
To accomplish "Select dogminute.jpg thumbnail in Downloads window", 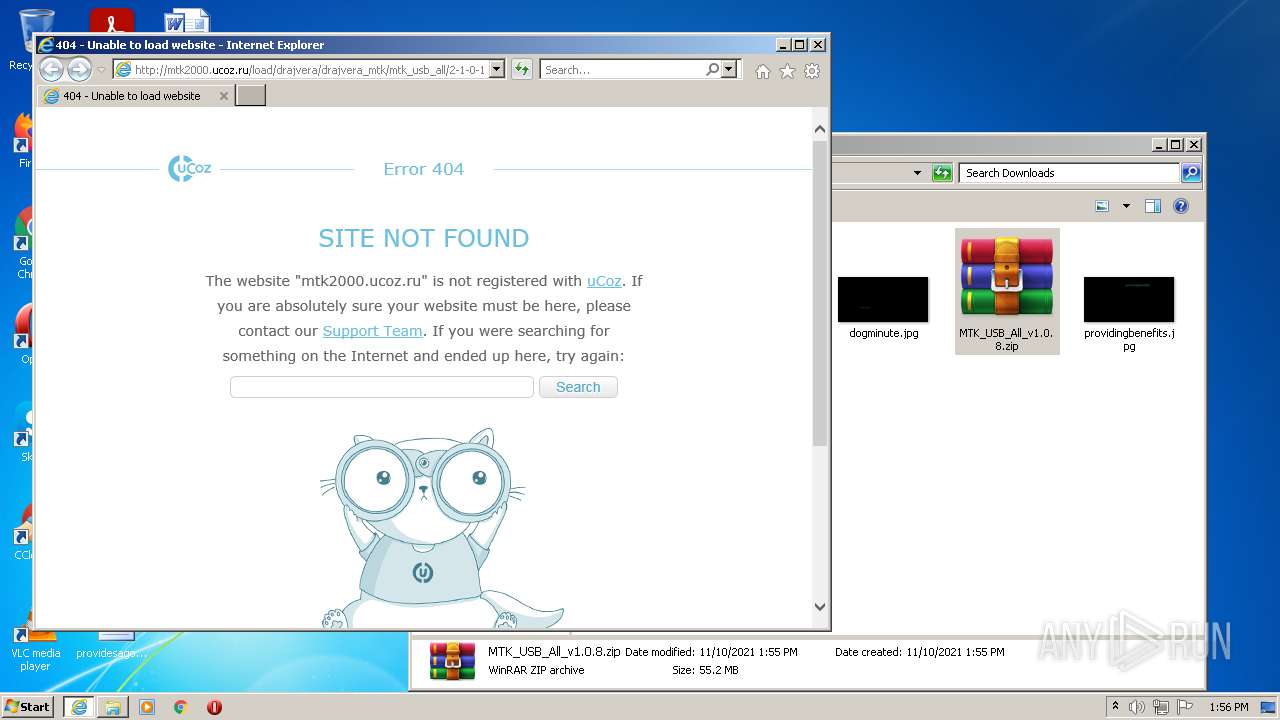I will [883, 307].
